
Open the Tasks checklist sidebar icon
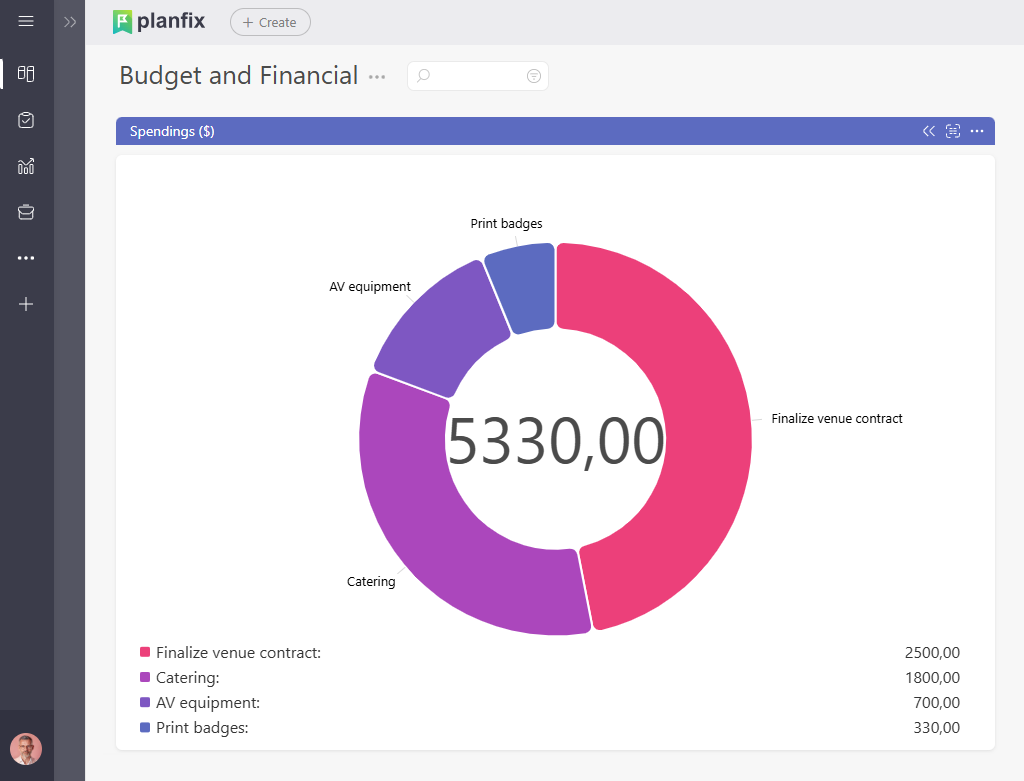click(26, 120)
